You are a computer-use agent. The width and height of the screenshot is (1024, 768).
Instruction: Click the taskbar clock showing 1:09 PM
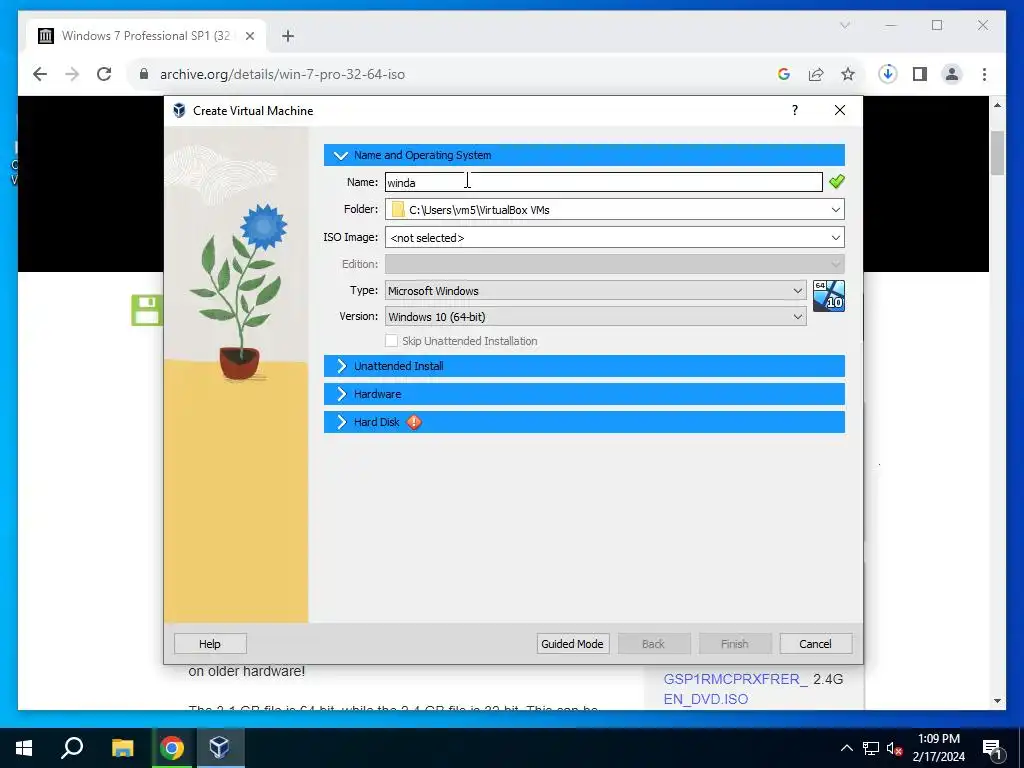[x=938, y=748]
